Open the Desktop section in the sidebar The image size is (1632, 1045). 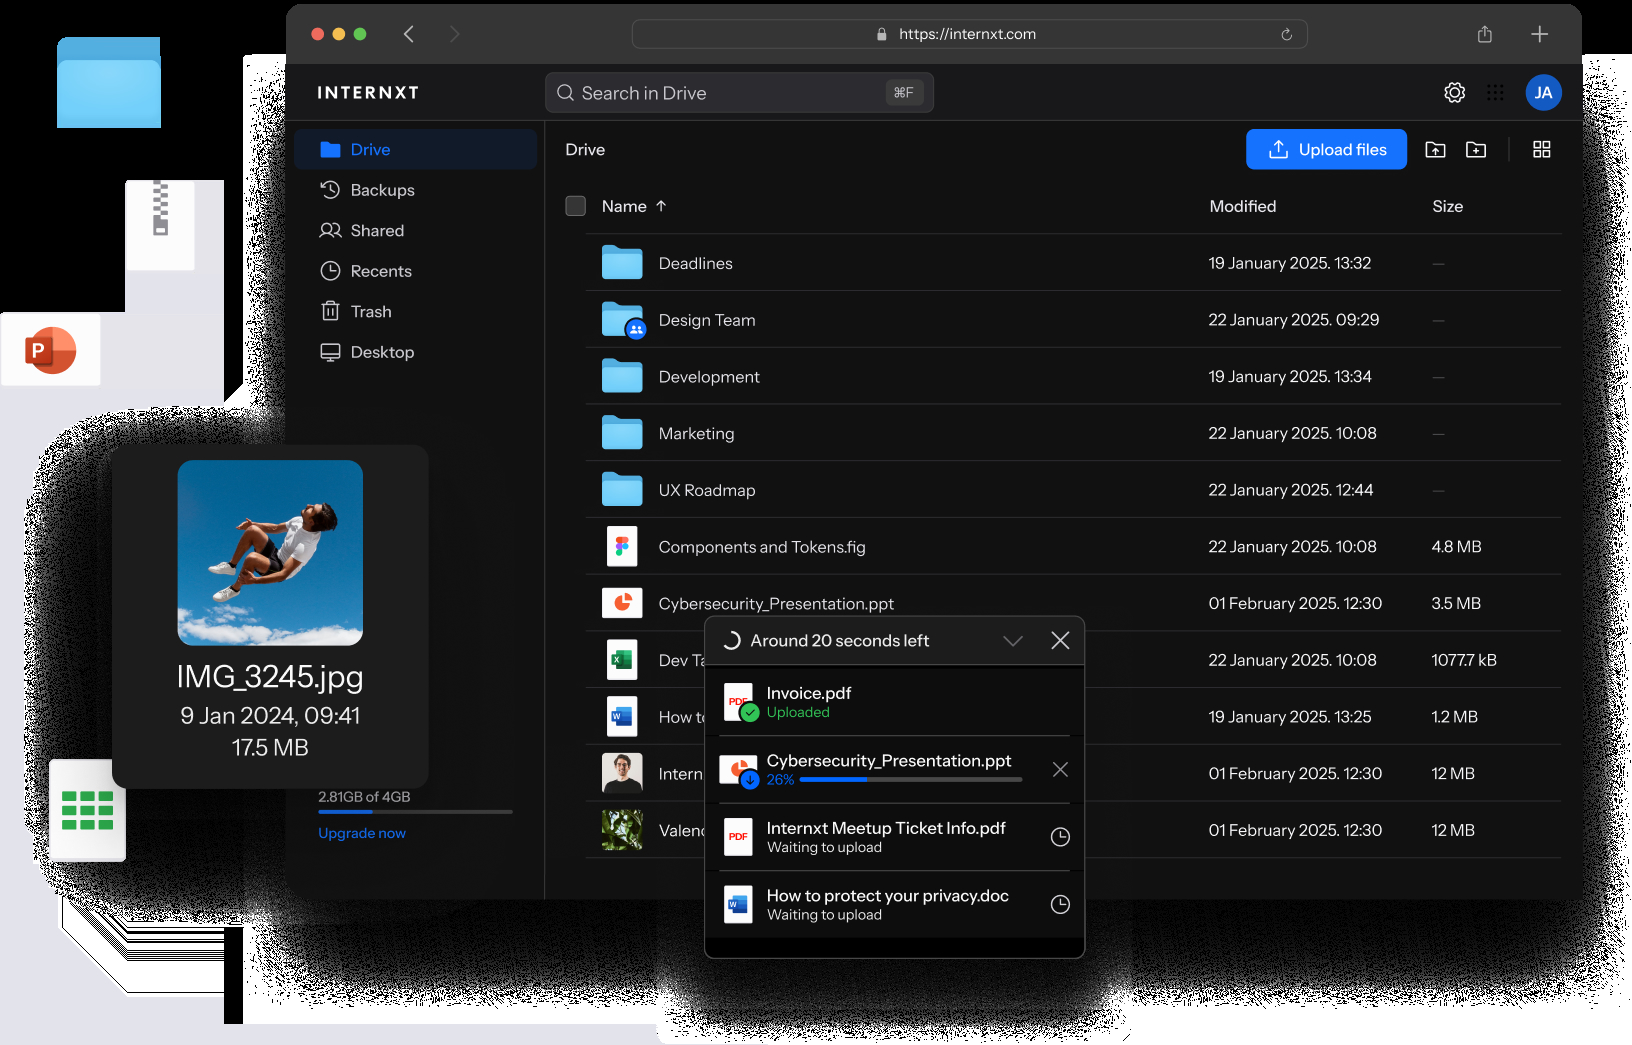[x=381, y=352]
